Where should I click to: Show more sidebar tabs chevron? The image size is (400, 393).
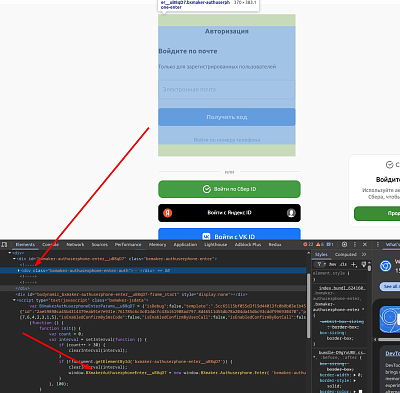click(364, 254)
